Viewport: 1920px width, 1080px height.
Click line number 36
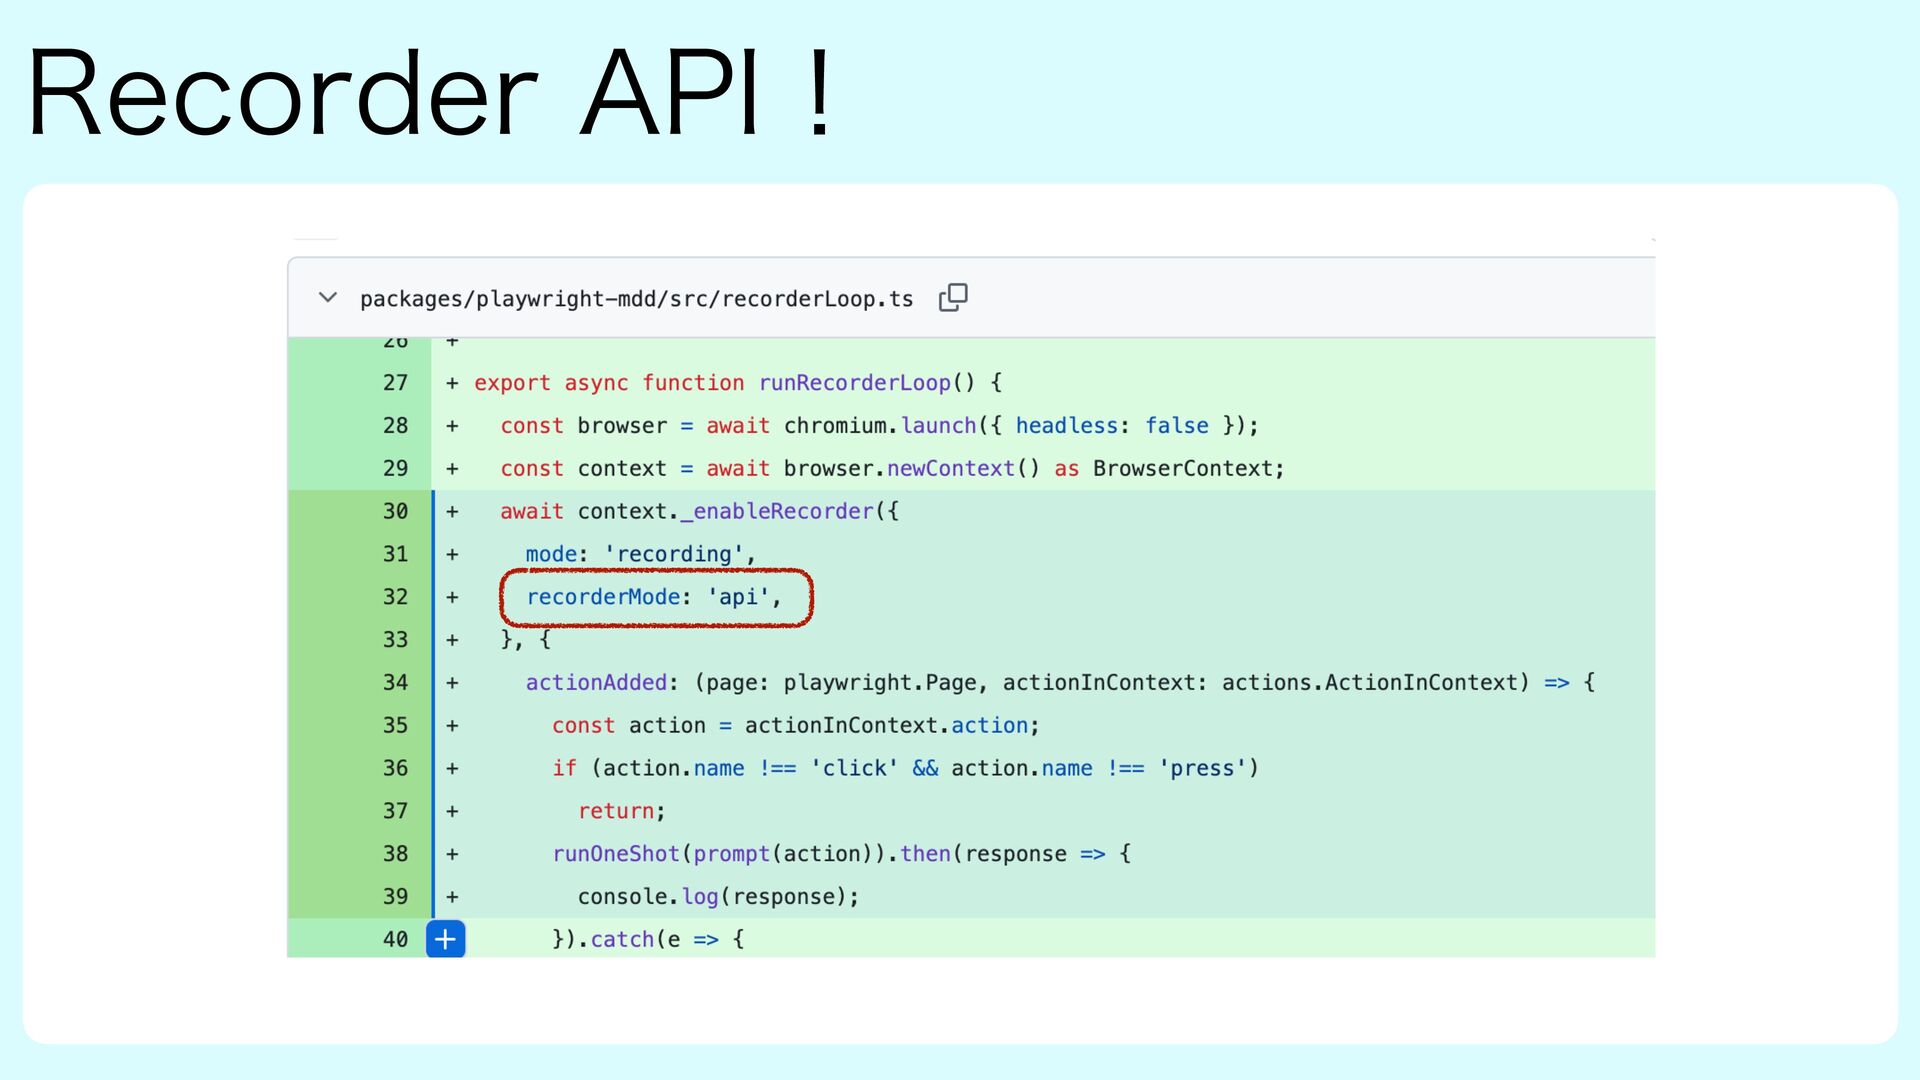point(395,768)
